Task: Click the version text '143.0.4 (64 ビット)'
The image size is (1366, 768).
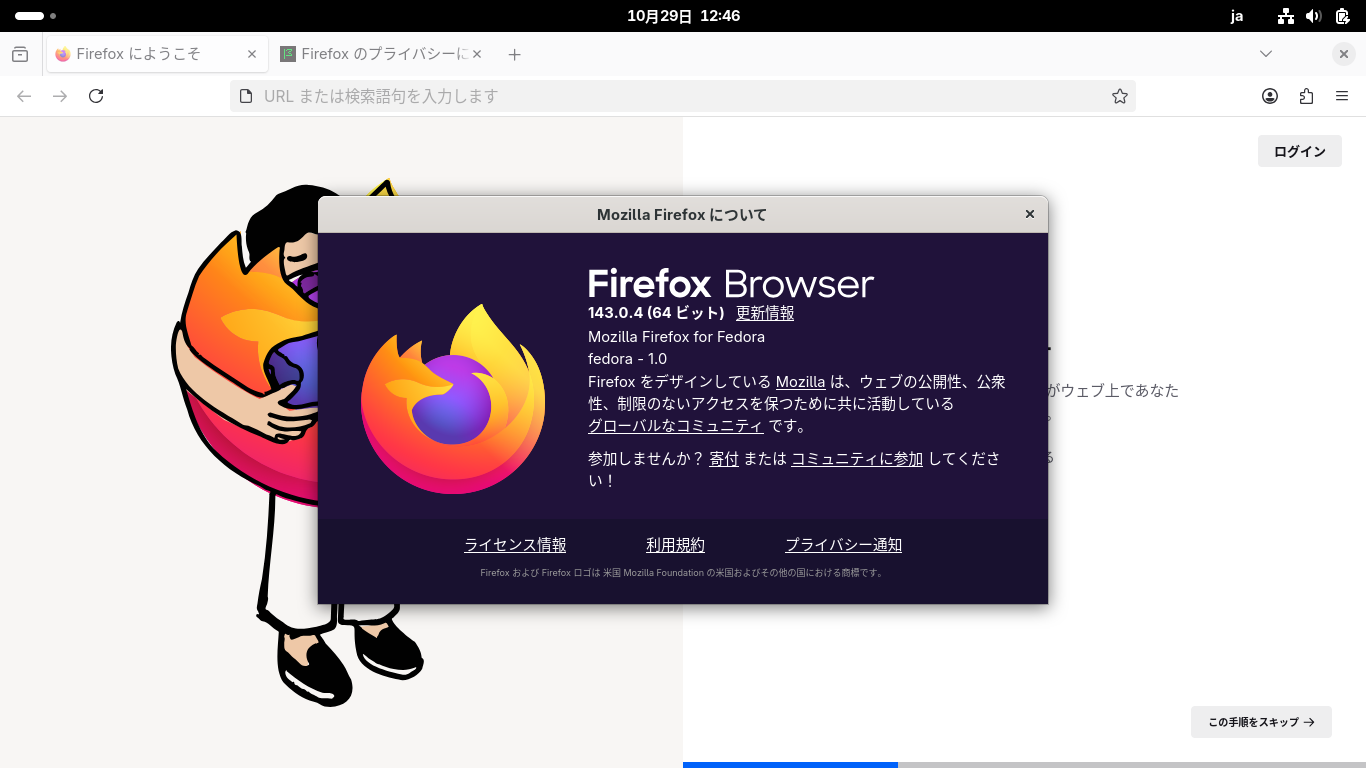Action: tap(656, 313)
